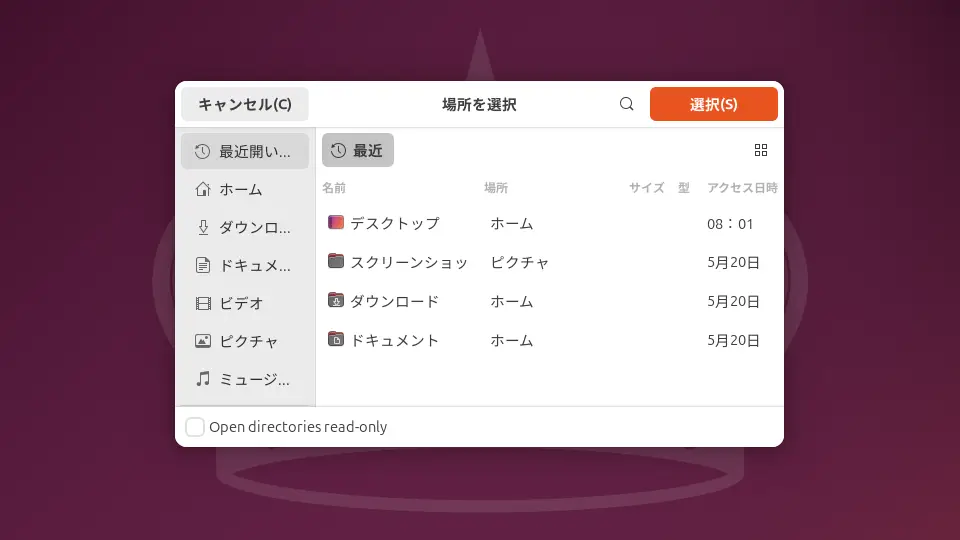Open the search magnifier icon
The width and height of the screenshot is (960, 540).
(626, 104)
